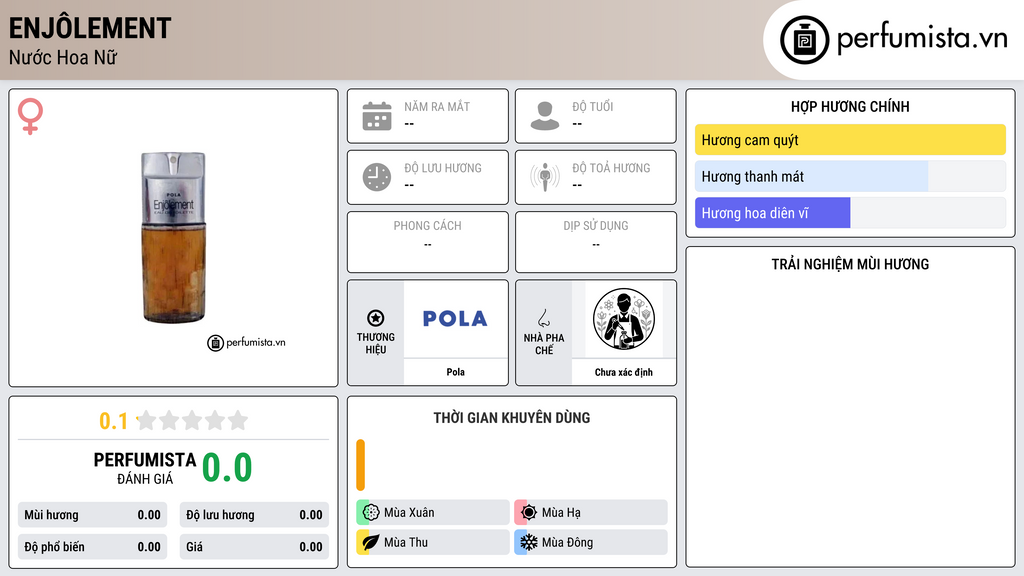This screenshot has width=1024, height=576.
Task: Click the yellow Hương cam quýt bar
Action: [x=850, y=140]
